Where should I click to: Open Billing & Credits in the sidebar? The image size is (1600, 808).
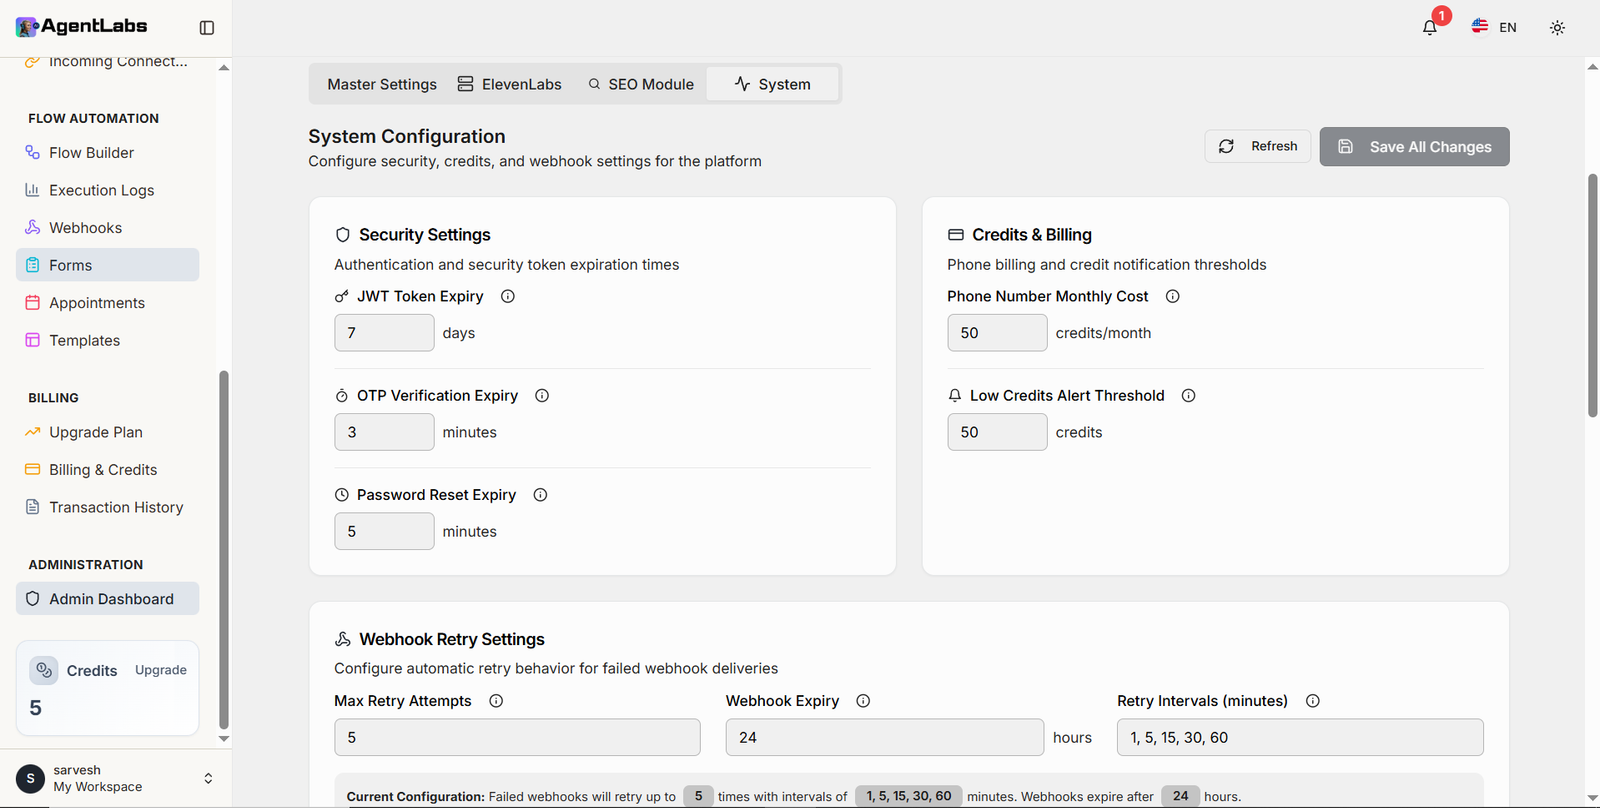click(x=108, y=470)
